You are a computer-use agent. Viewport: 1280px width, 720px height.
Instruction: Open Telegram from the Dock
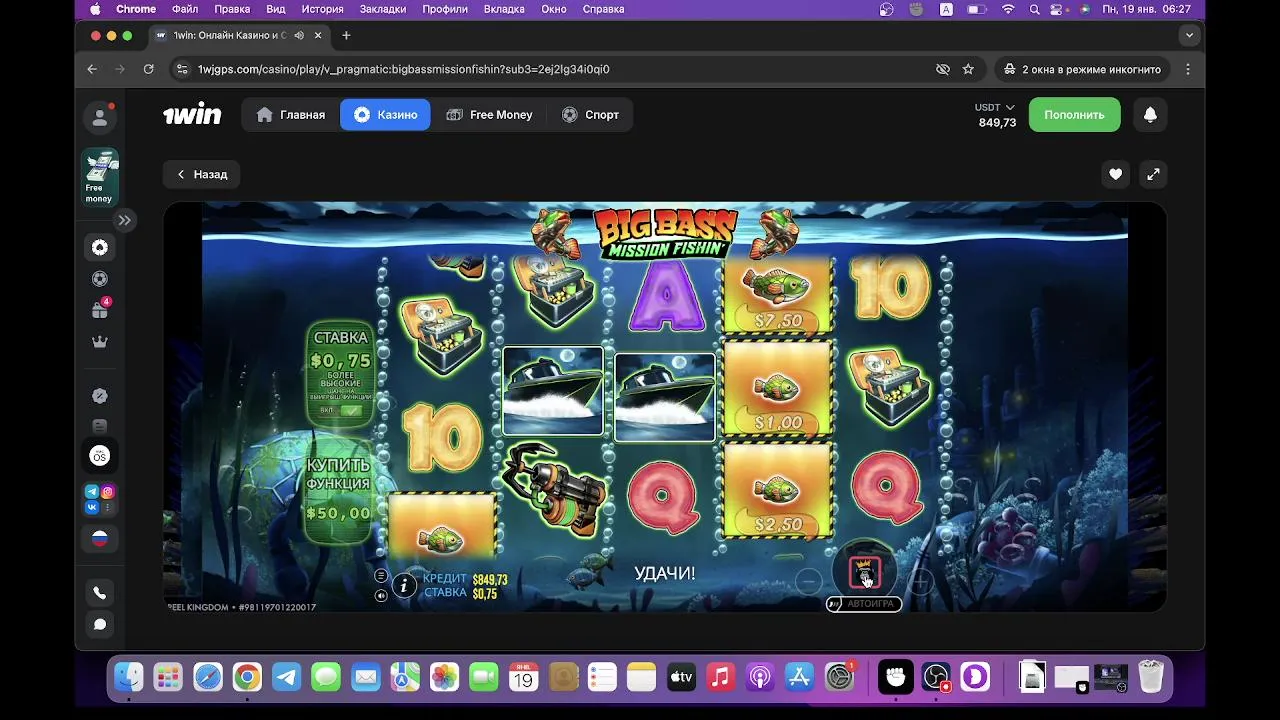tap(286, 677)
